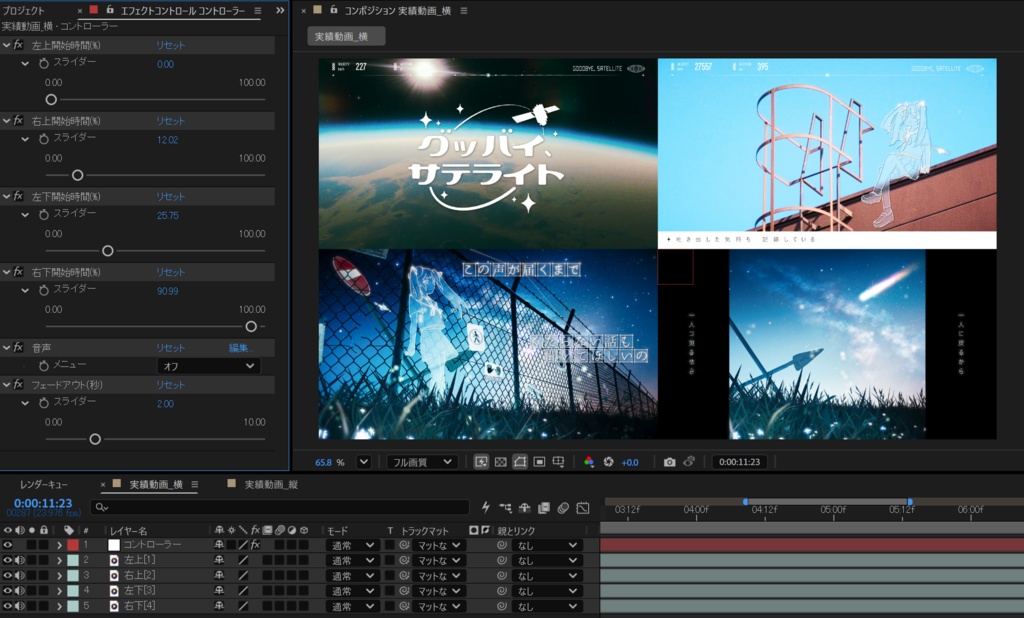Viewport: 1024px width, 618px height.
Task: Enable the region of interest icon
Action: pyautogui.click(x=539, y=462)
